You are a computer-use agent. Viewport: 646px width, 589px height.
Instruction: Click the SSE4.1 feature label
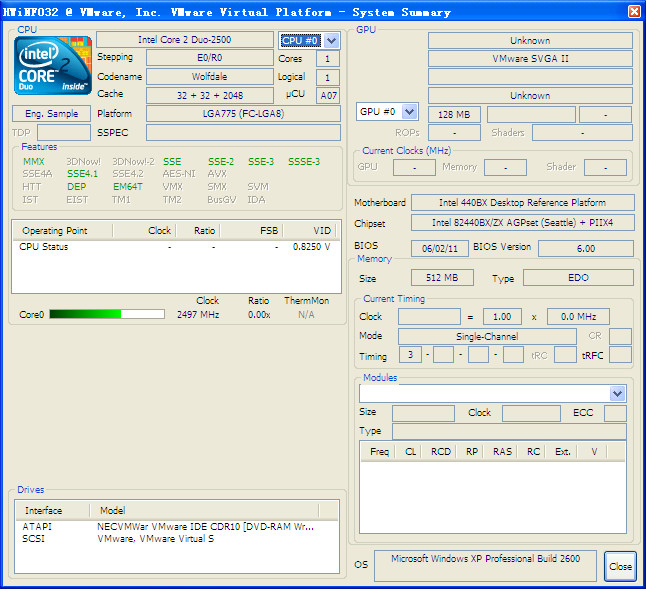point(82,174)
